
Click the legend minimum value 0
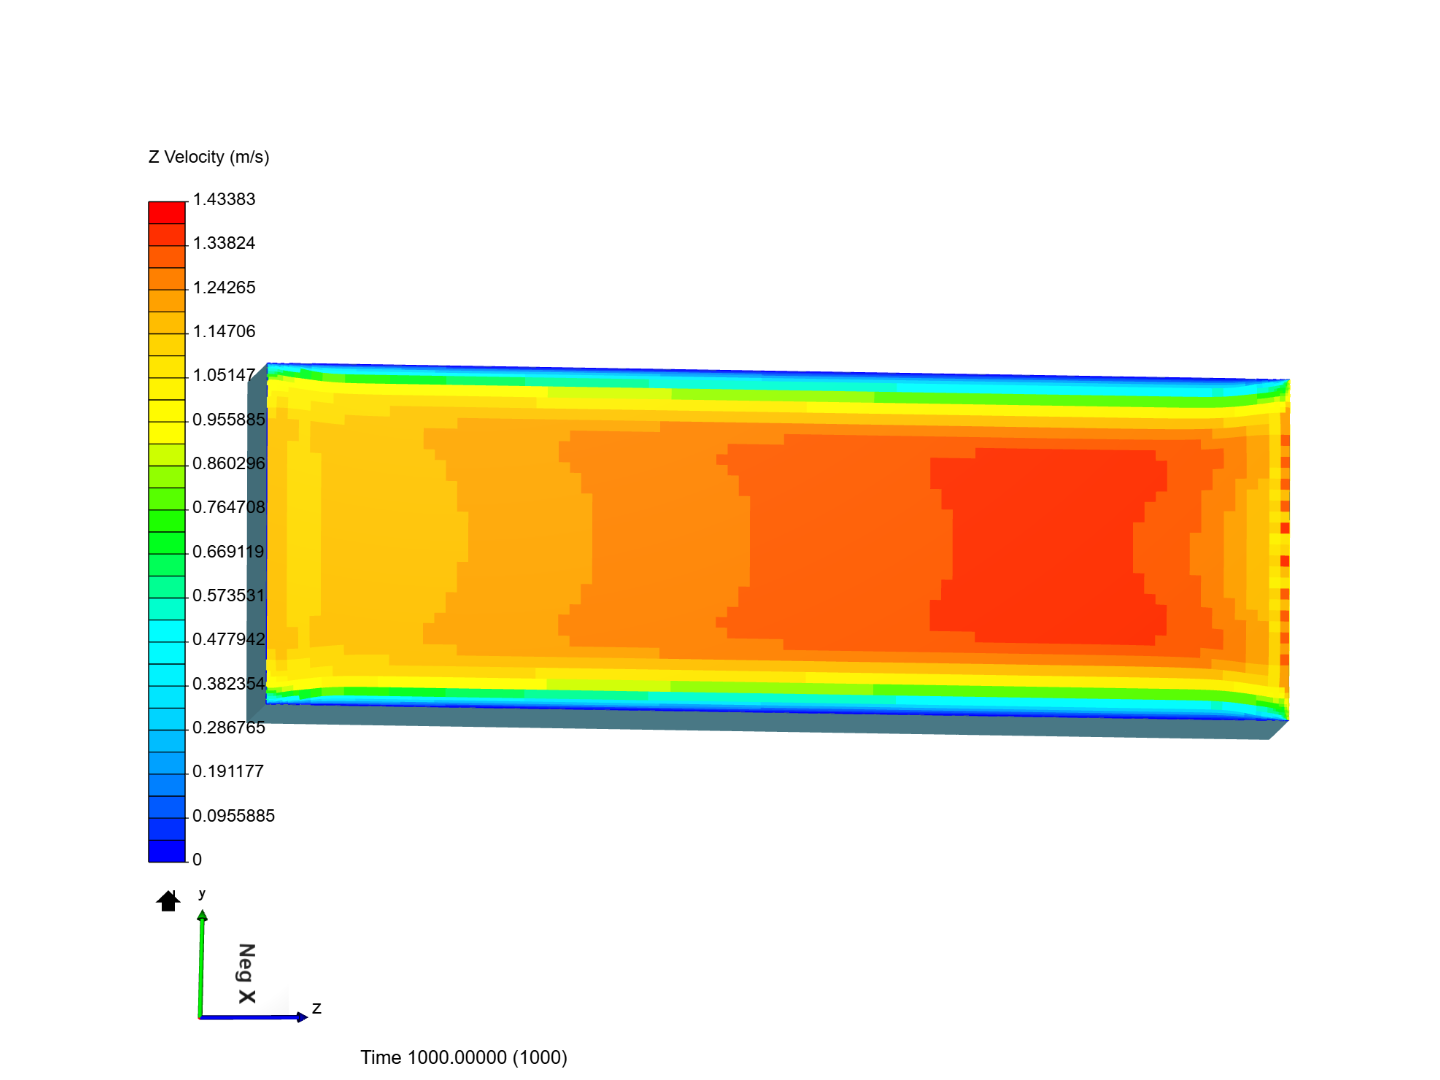(197, 859)
